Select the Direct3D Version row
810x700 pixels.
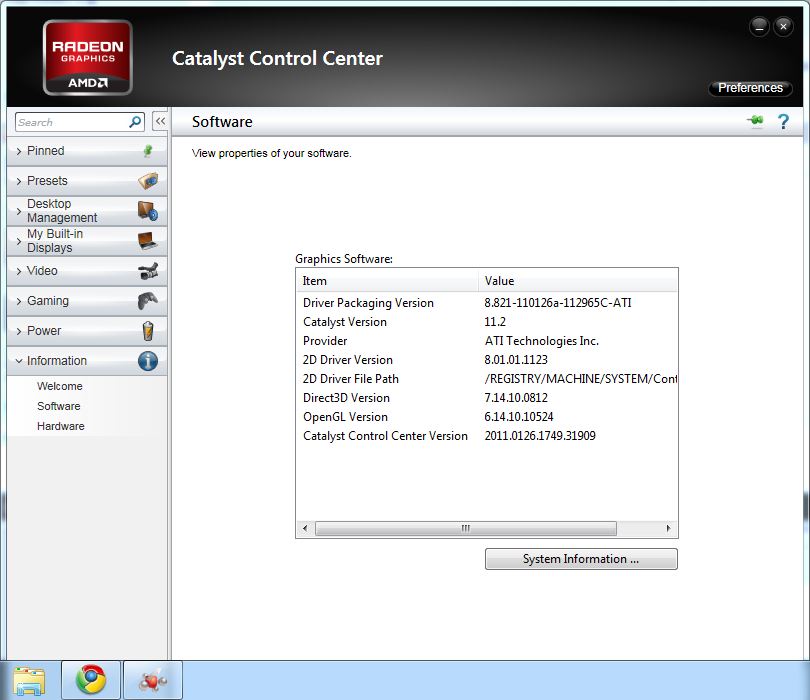(x=487, y=398)
